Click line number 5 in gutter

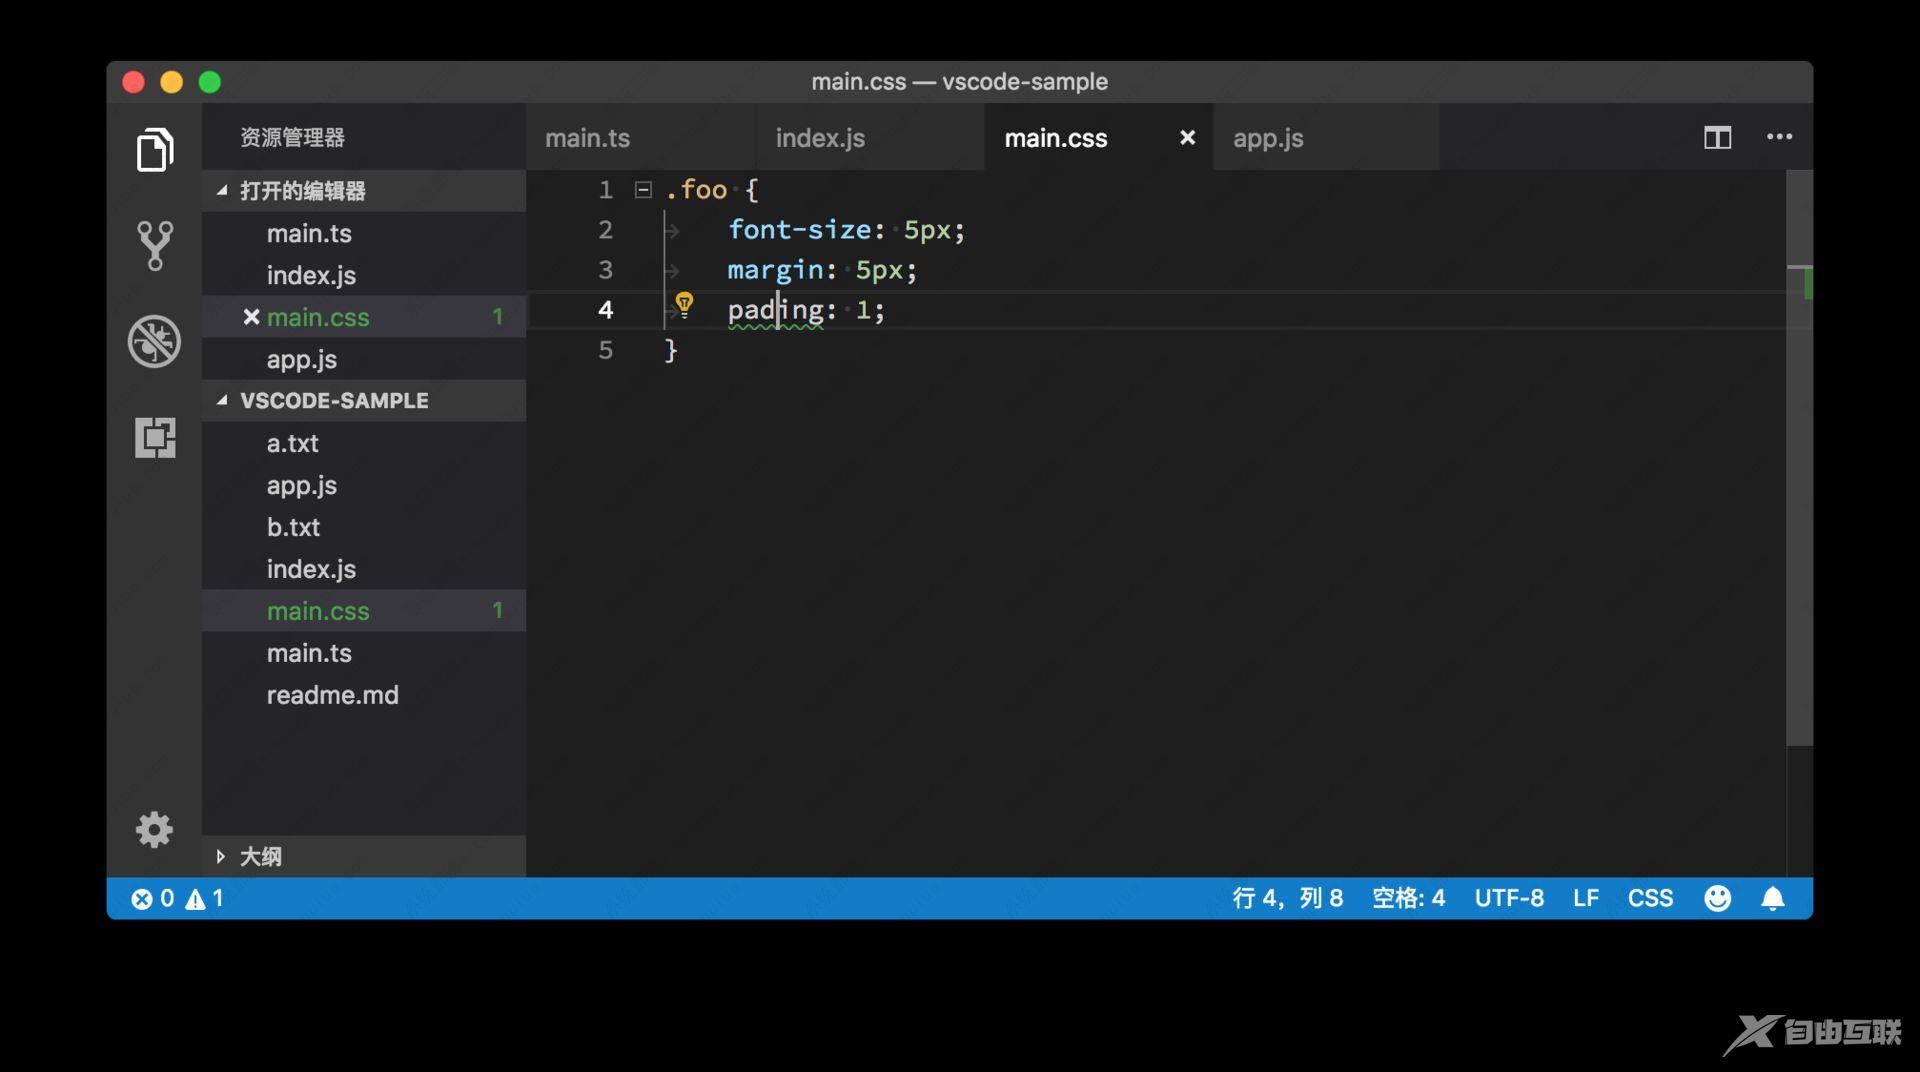(605, 350)
